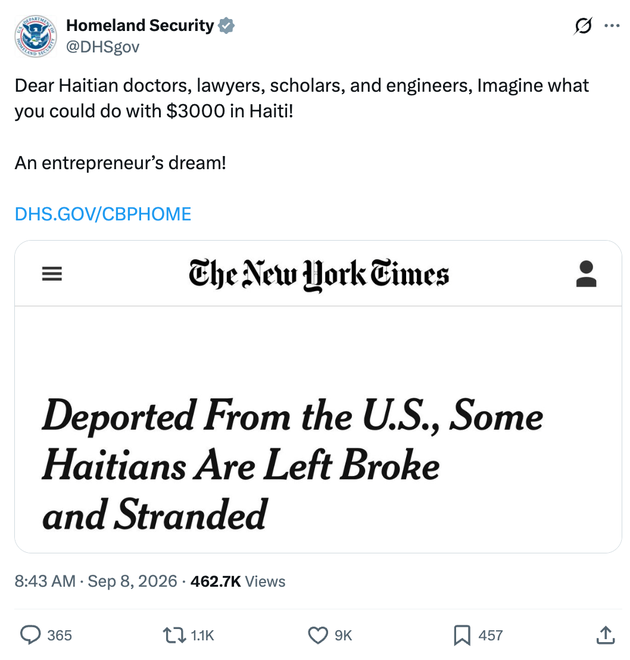Bookmark the tweet using the bookmark icon

(x=462, y=635)
